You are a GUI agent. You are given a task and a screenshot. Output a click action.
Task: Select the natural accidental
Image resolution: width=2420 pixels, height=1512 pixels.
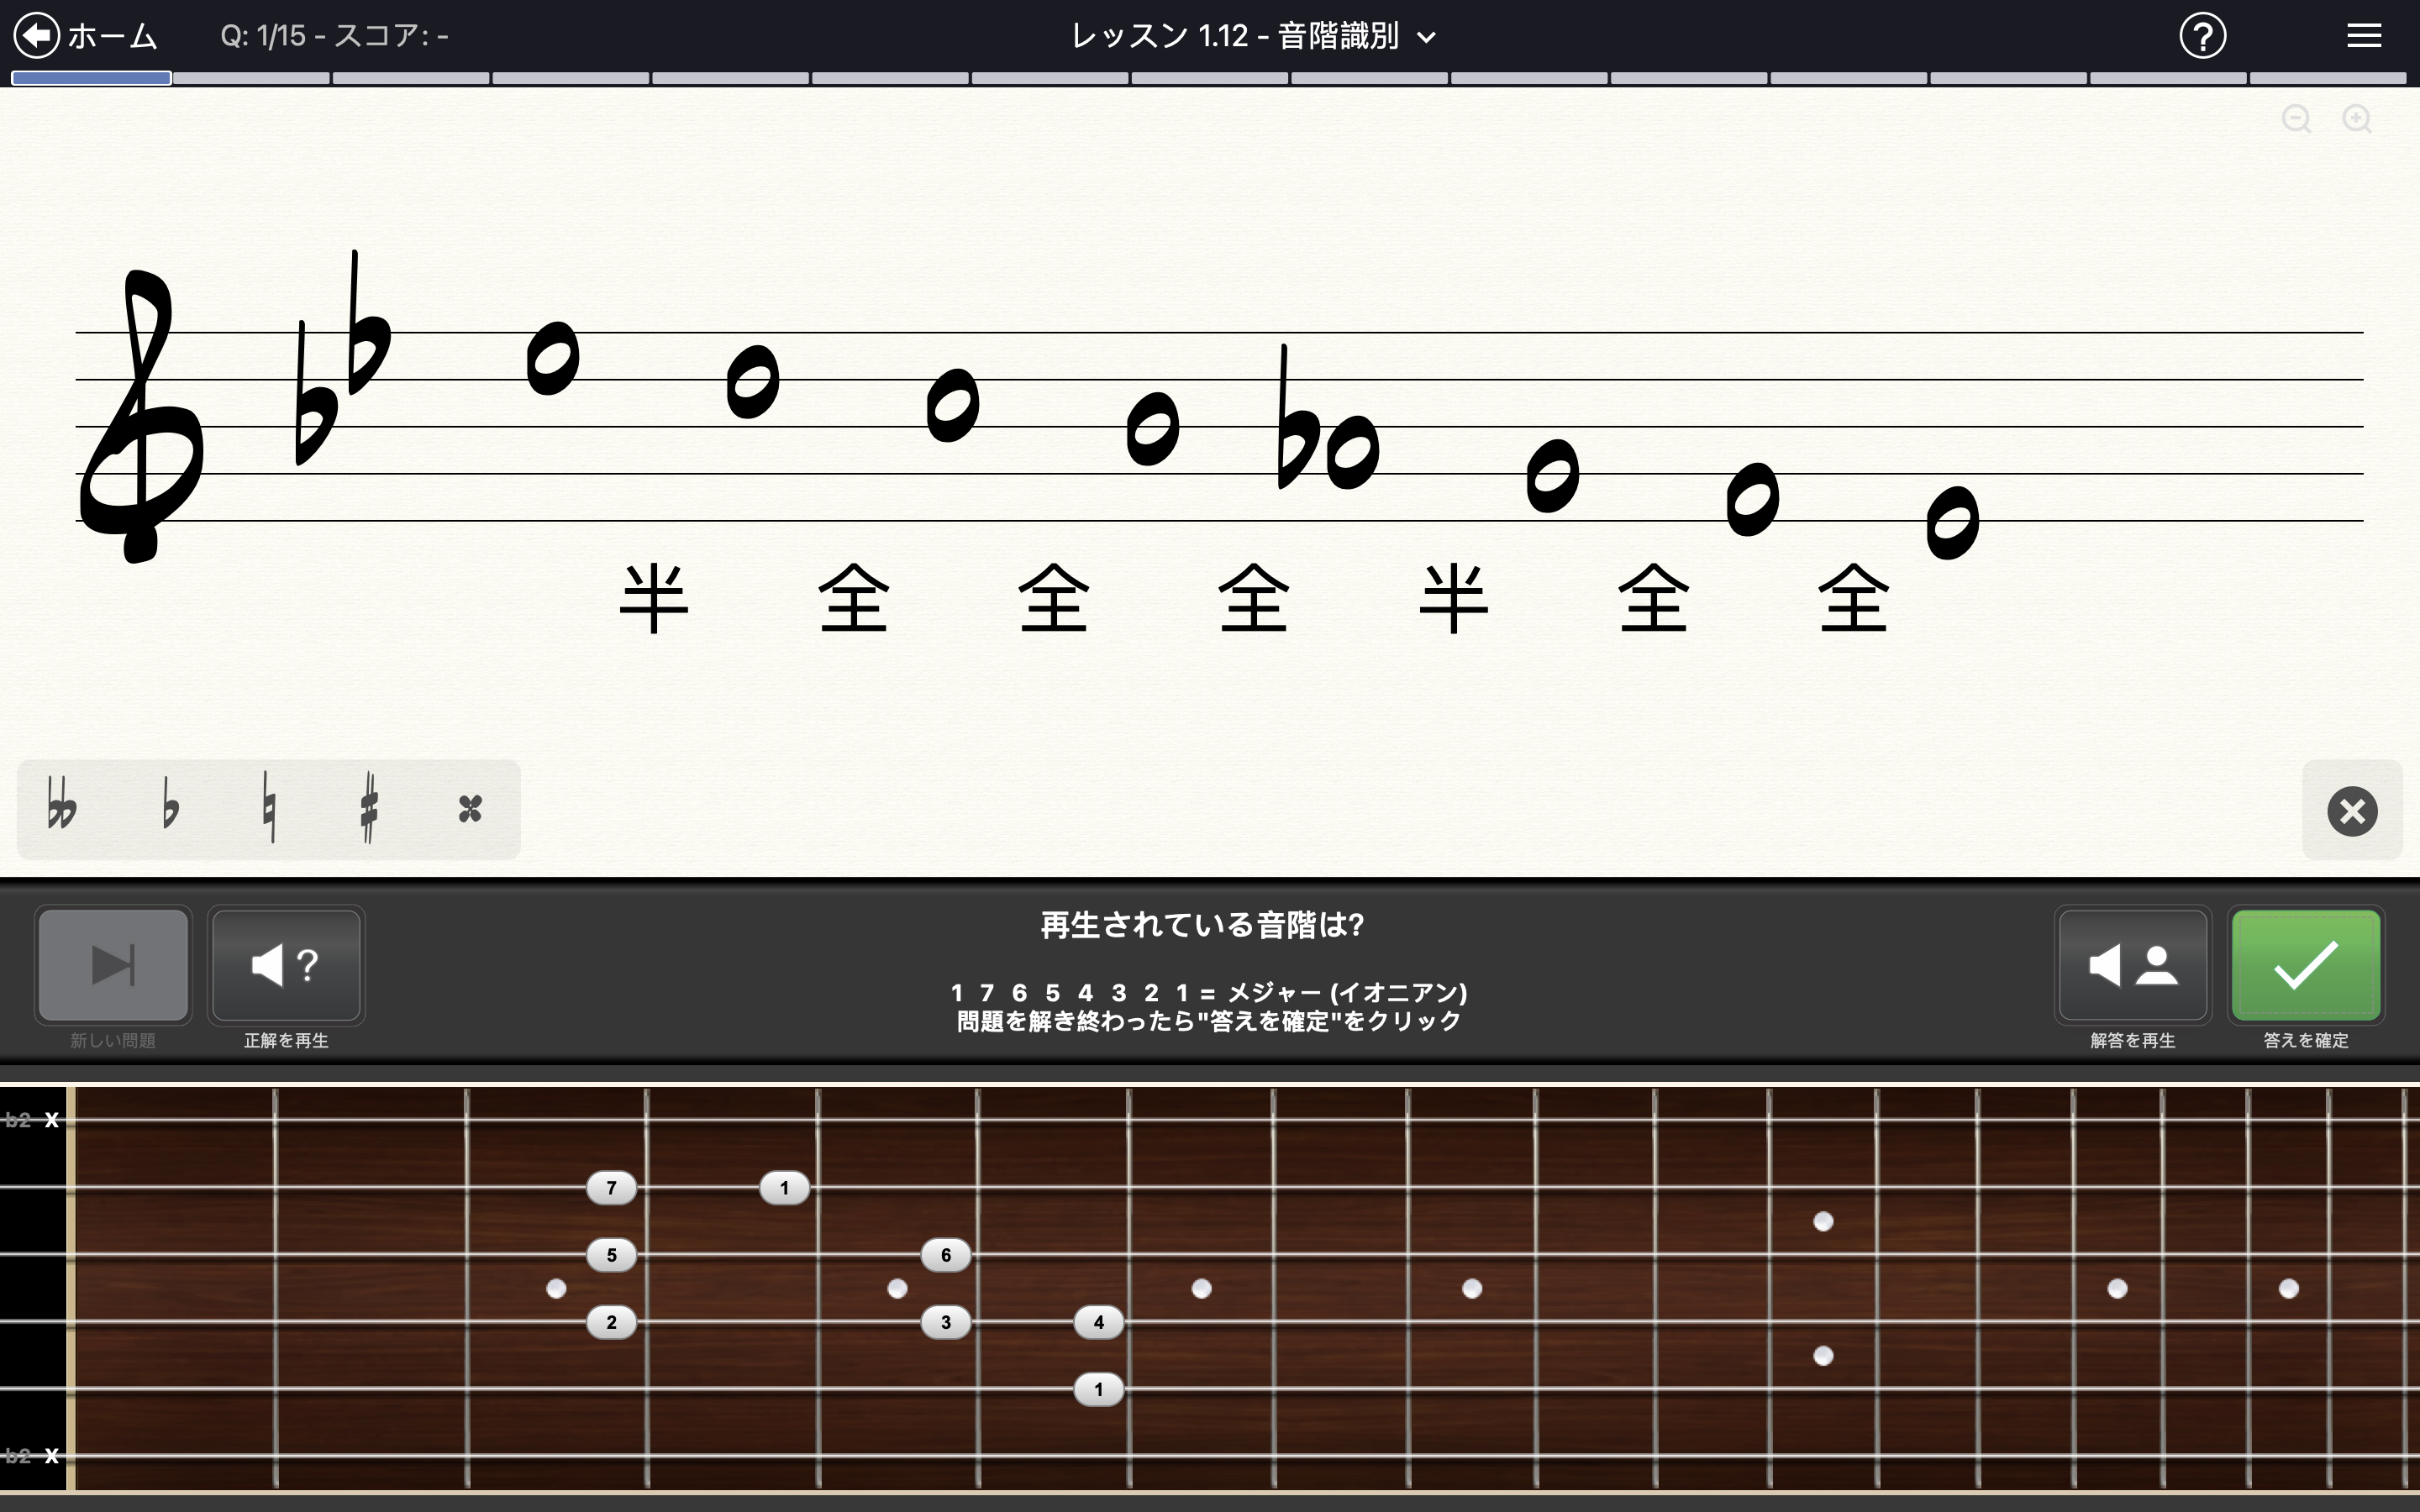268,808
